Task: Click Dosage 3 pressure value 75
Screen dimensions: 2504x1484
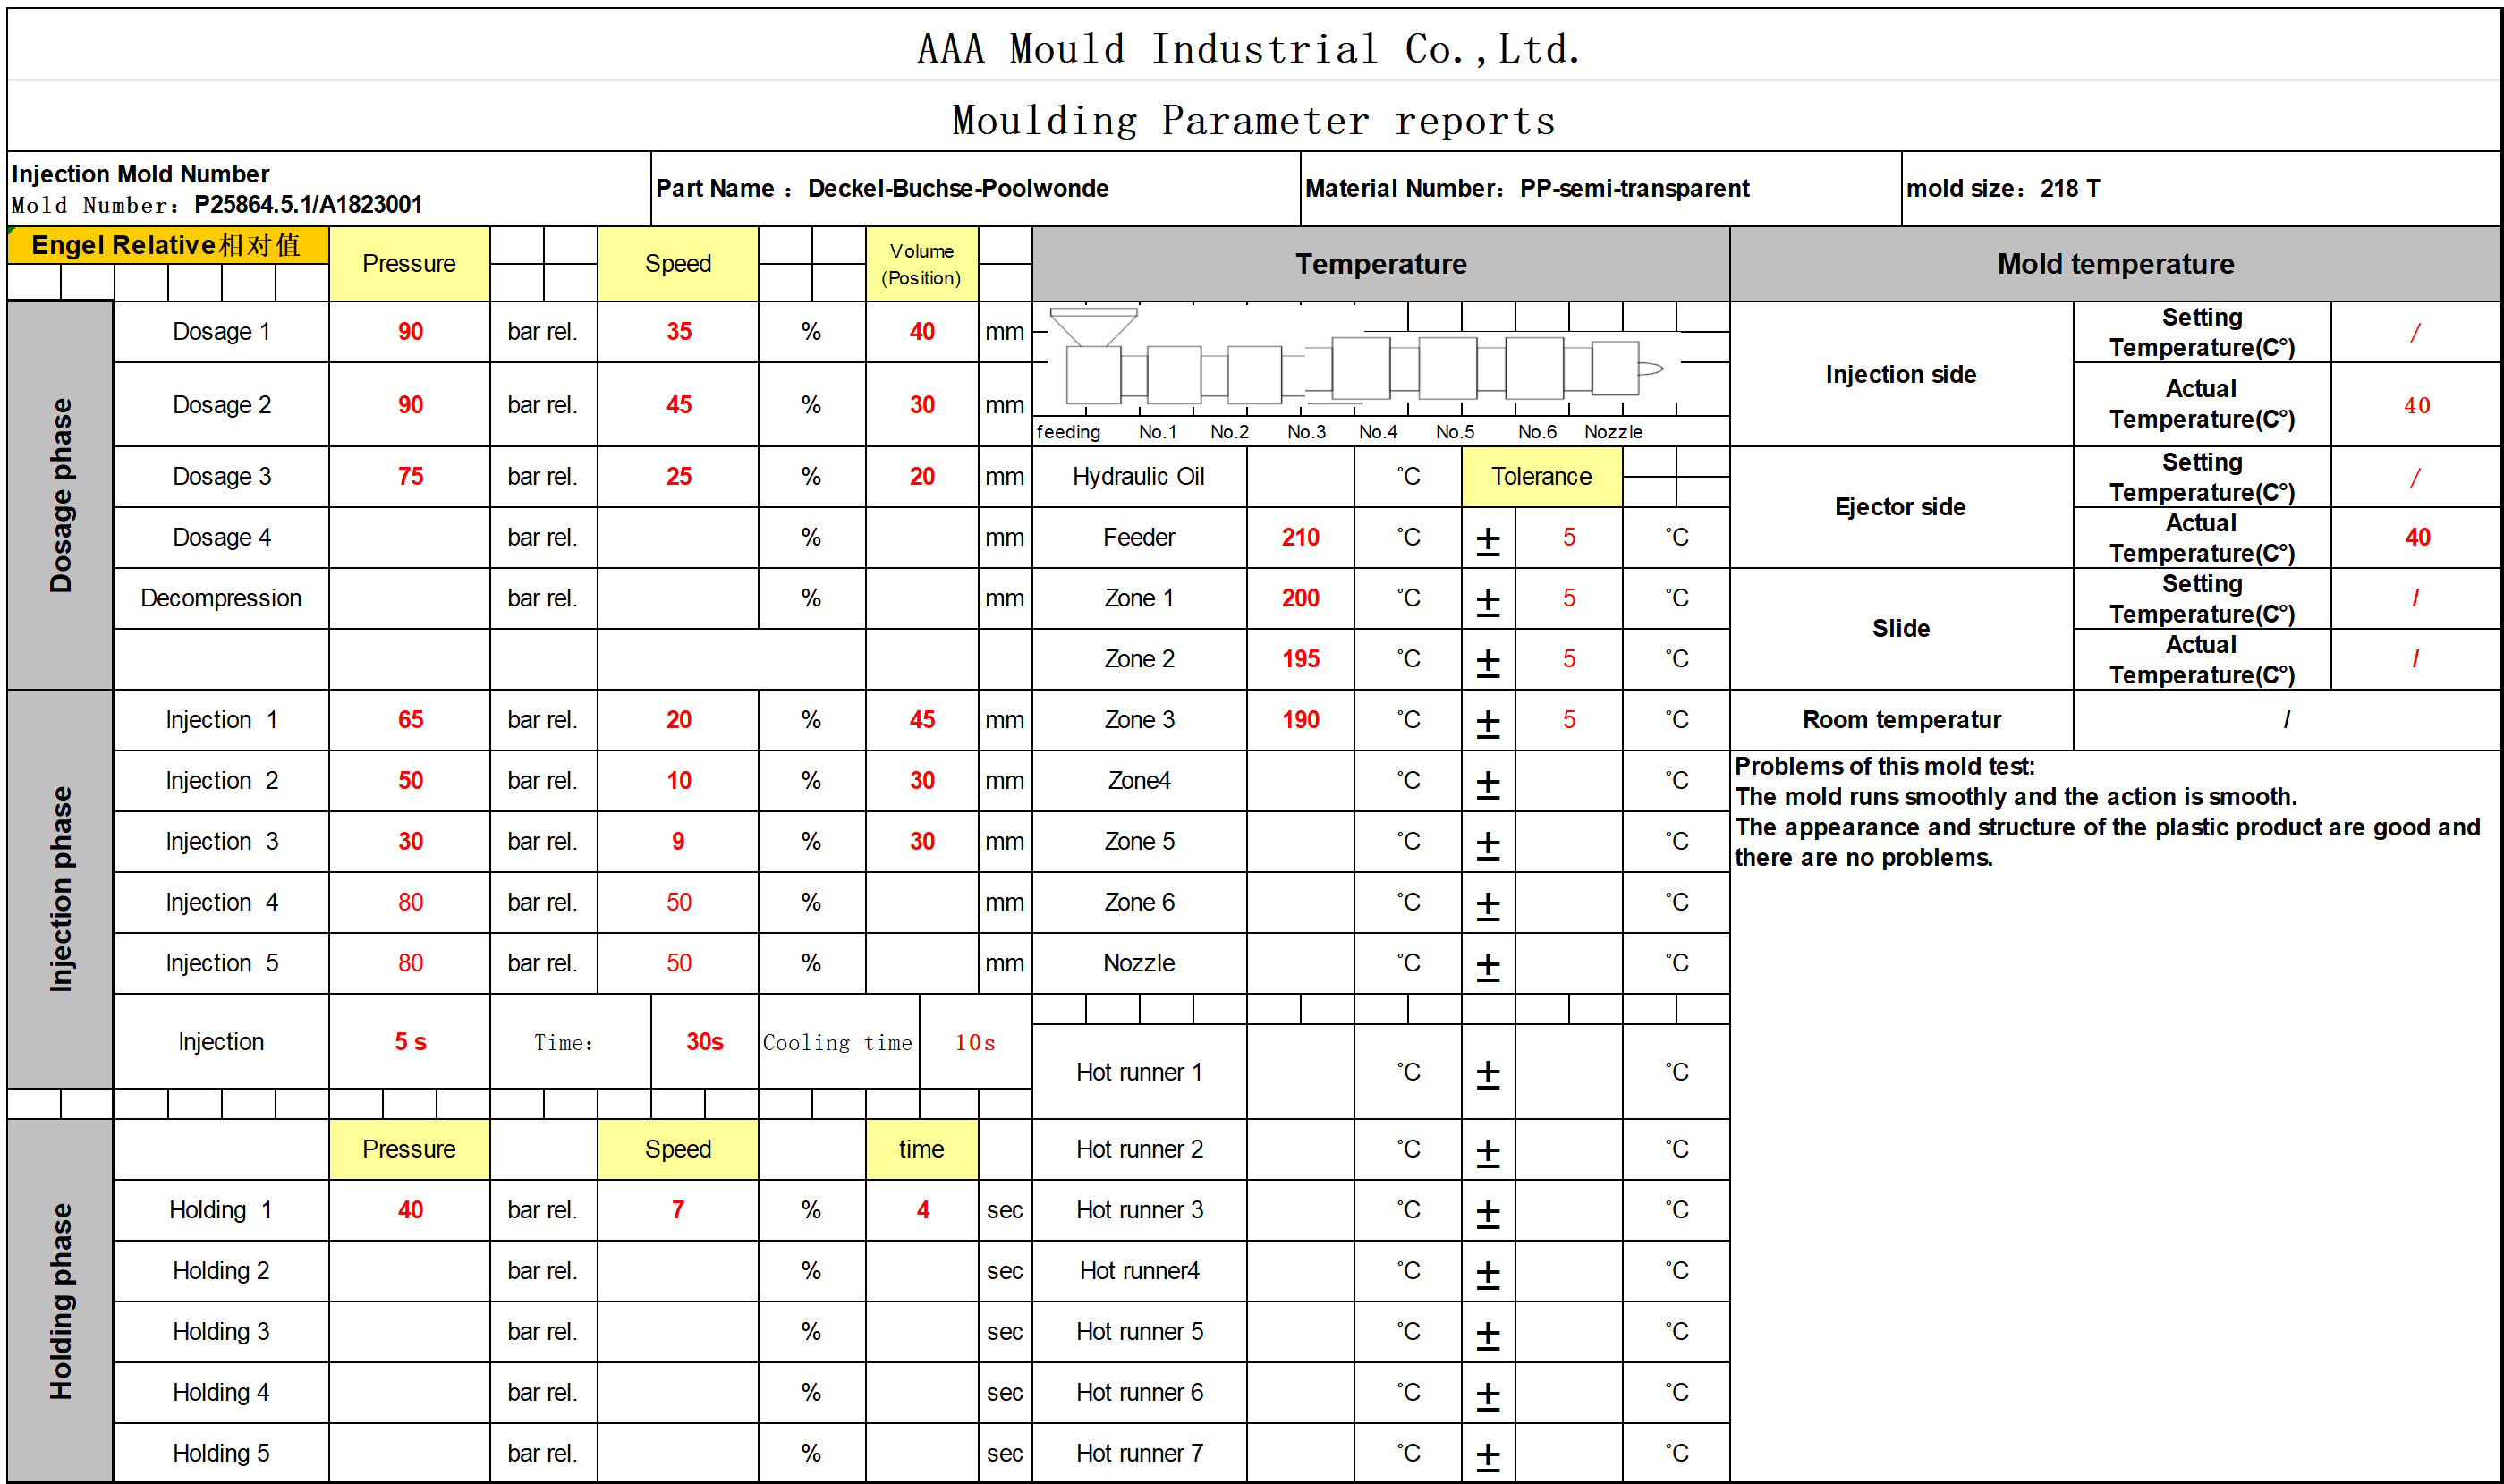Action: (x=410, y=476)
